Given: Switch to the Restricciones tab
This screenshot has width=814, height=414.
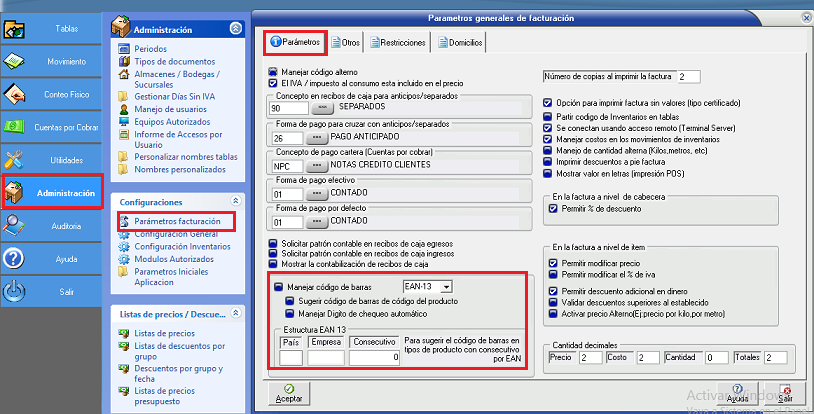Looking at the screenshot, I should (x=398, y=43).
